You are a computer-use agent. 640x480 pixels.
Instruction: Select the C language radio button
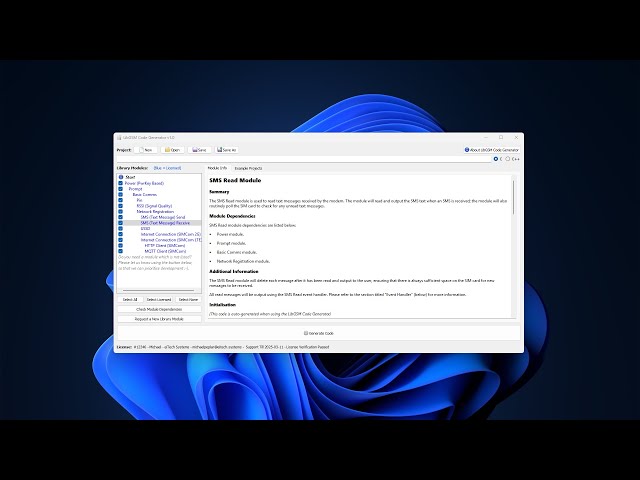coord(496,159)
